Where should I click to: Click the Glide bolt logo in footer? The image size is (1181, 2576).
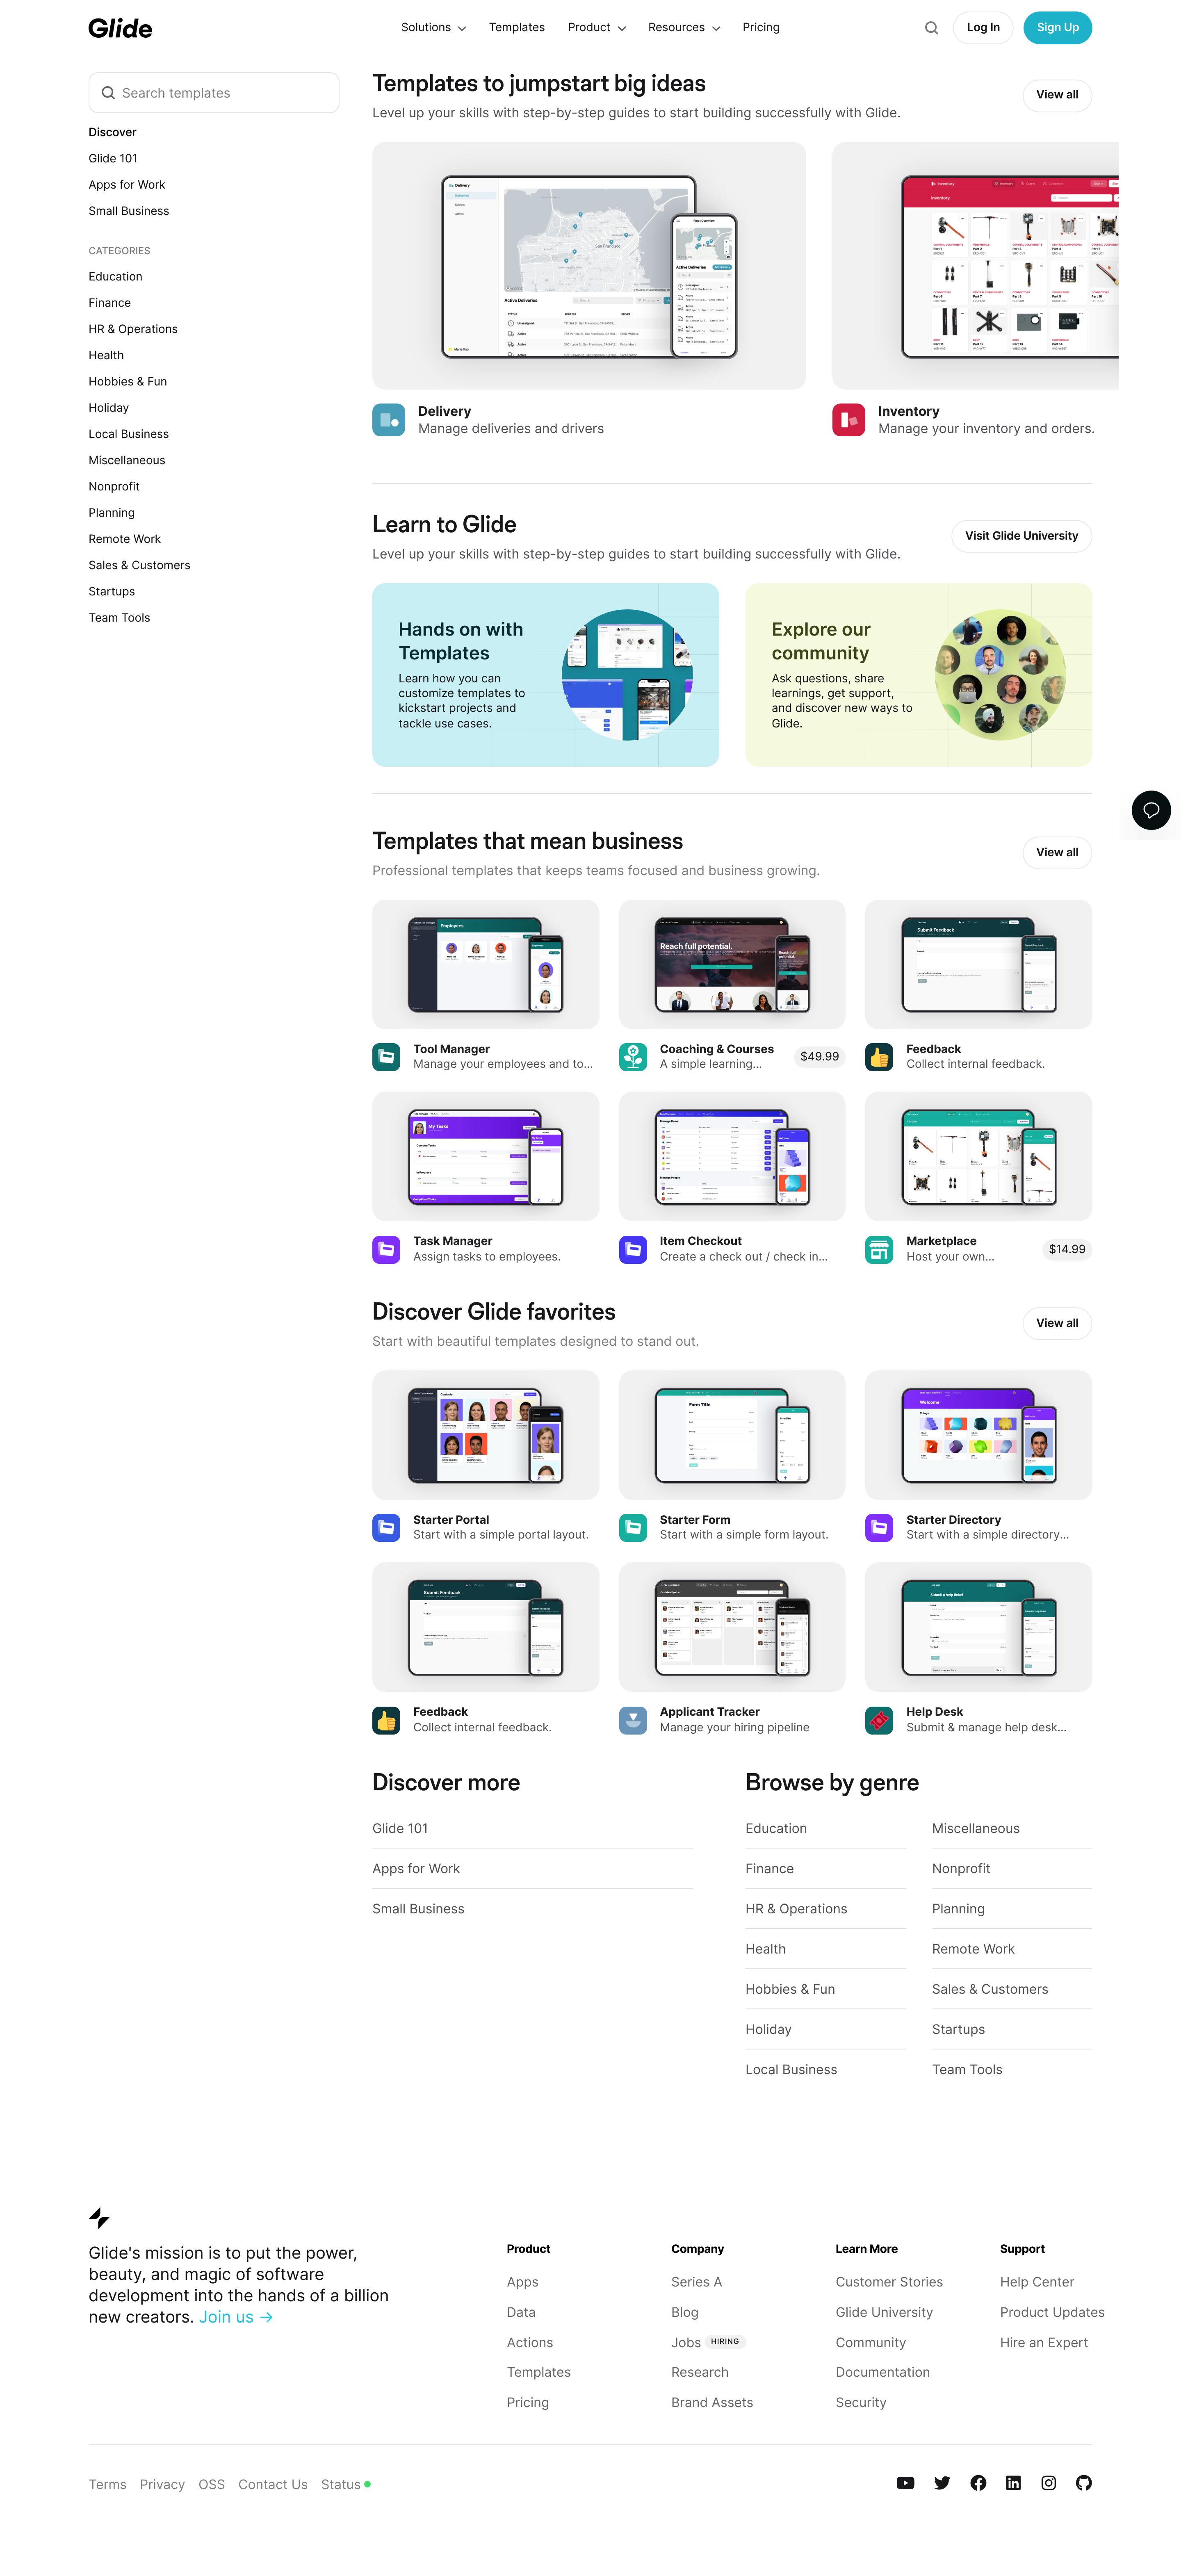(x=99, y=2218)
